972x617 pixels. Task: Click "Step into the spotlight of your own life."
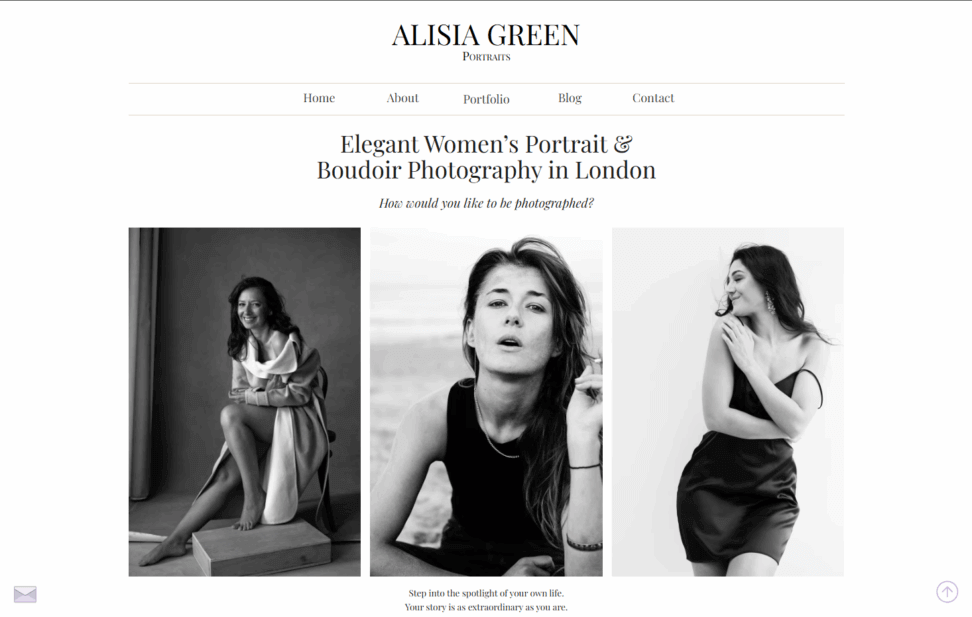coord(486,593)
